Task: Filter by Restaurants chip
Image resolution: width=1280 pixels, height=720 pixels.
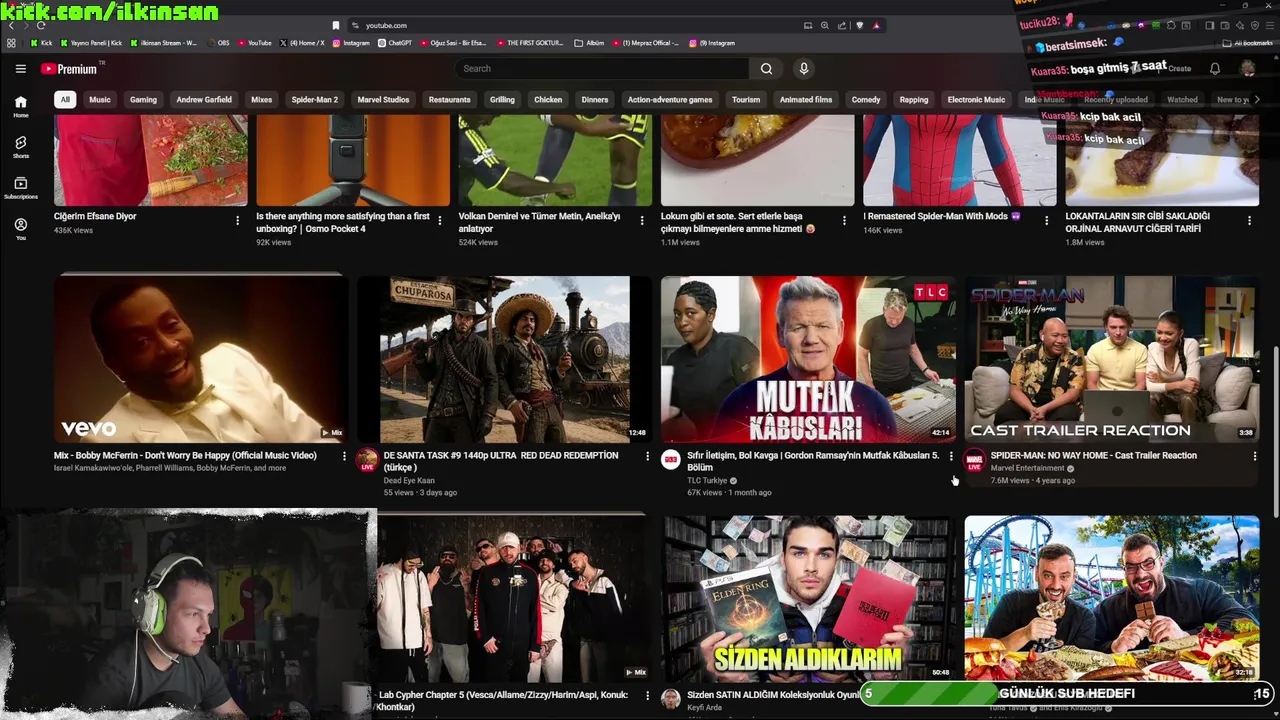Action: (x=450, y=100)
